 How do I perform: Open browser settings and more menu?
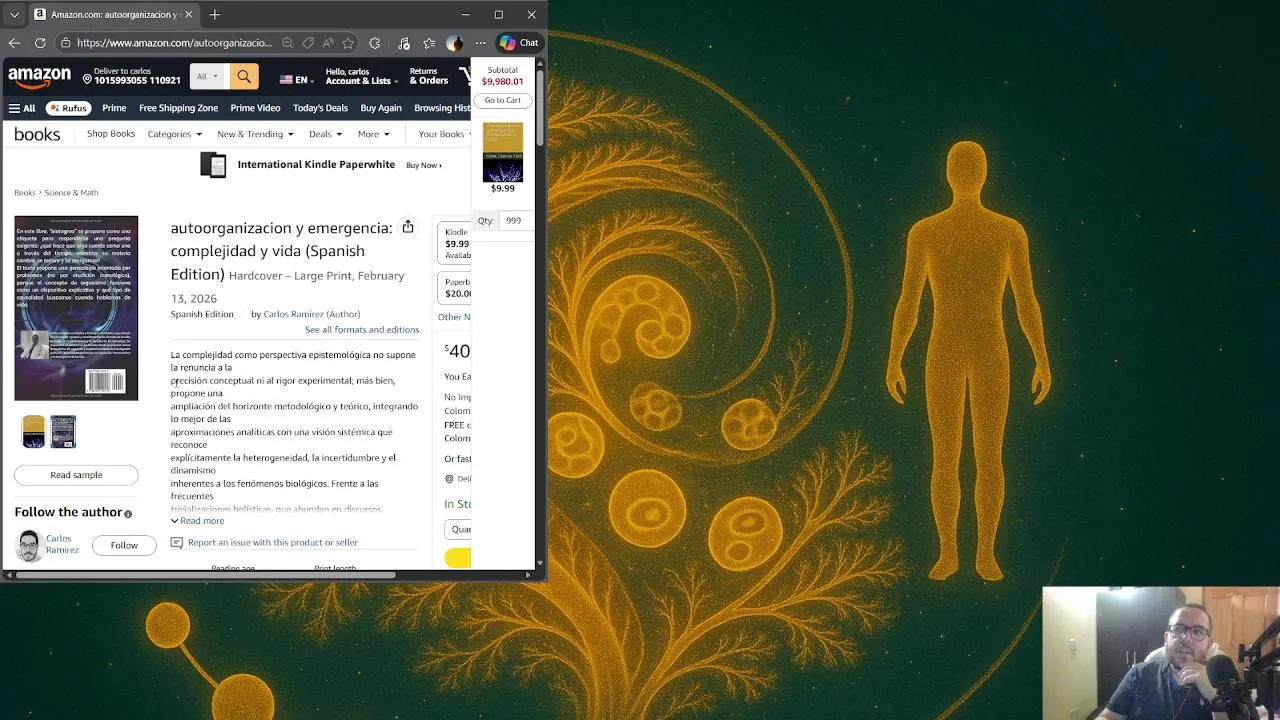point(480,43)
